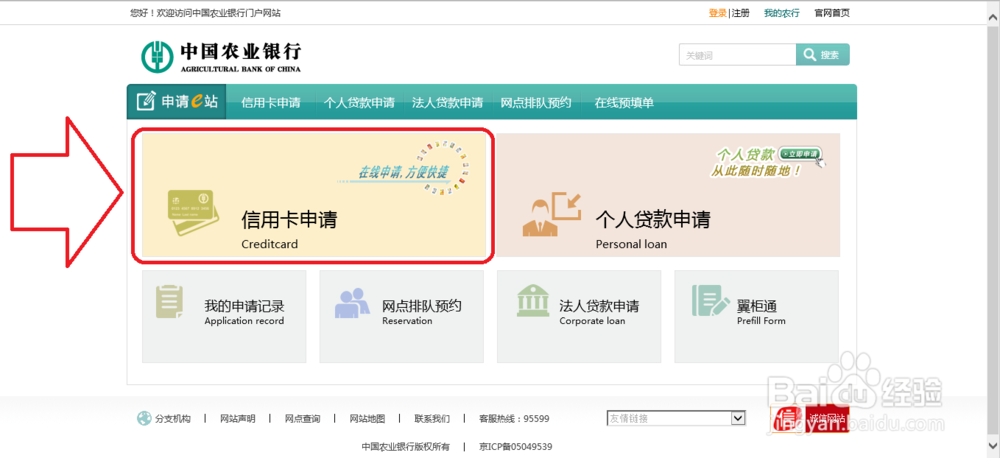Open the 网站地图 footer link
The image size is (1000, 458).
pos(367,419)
